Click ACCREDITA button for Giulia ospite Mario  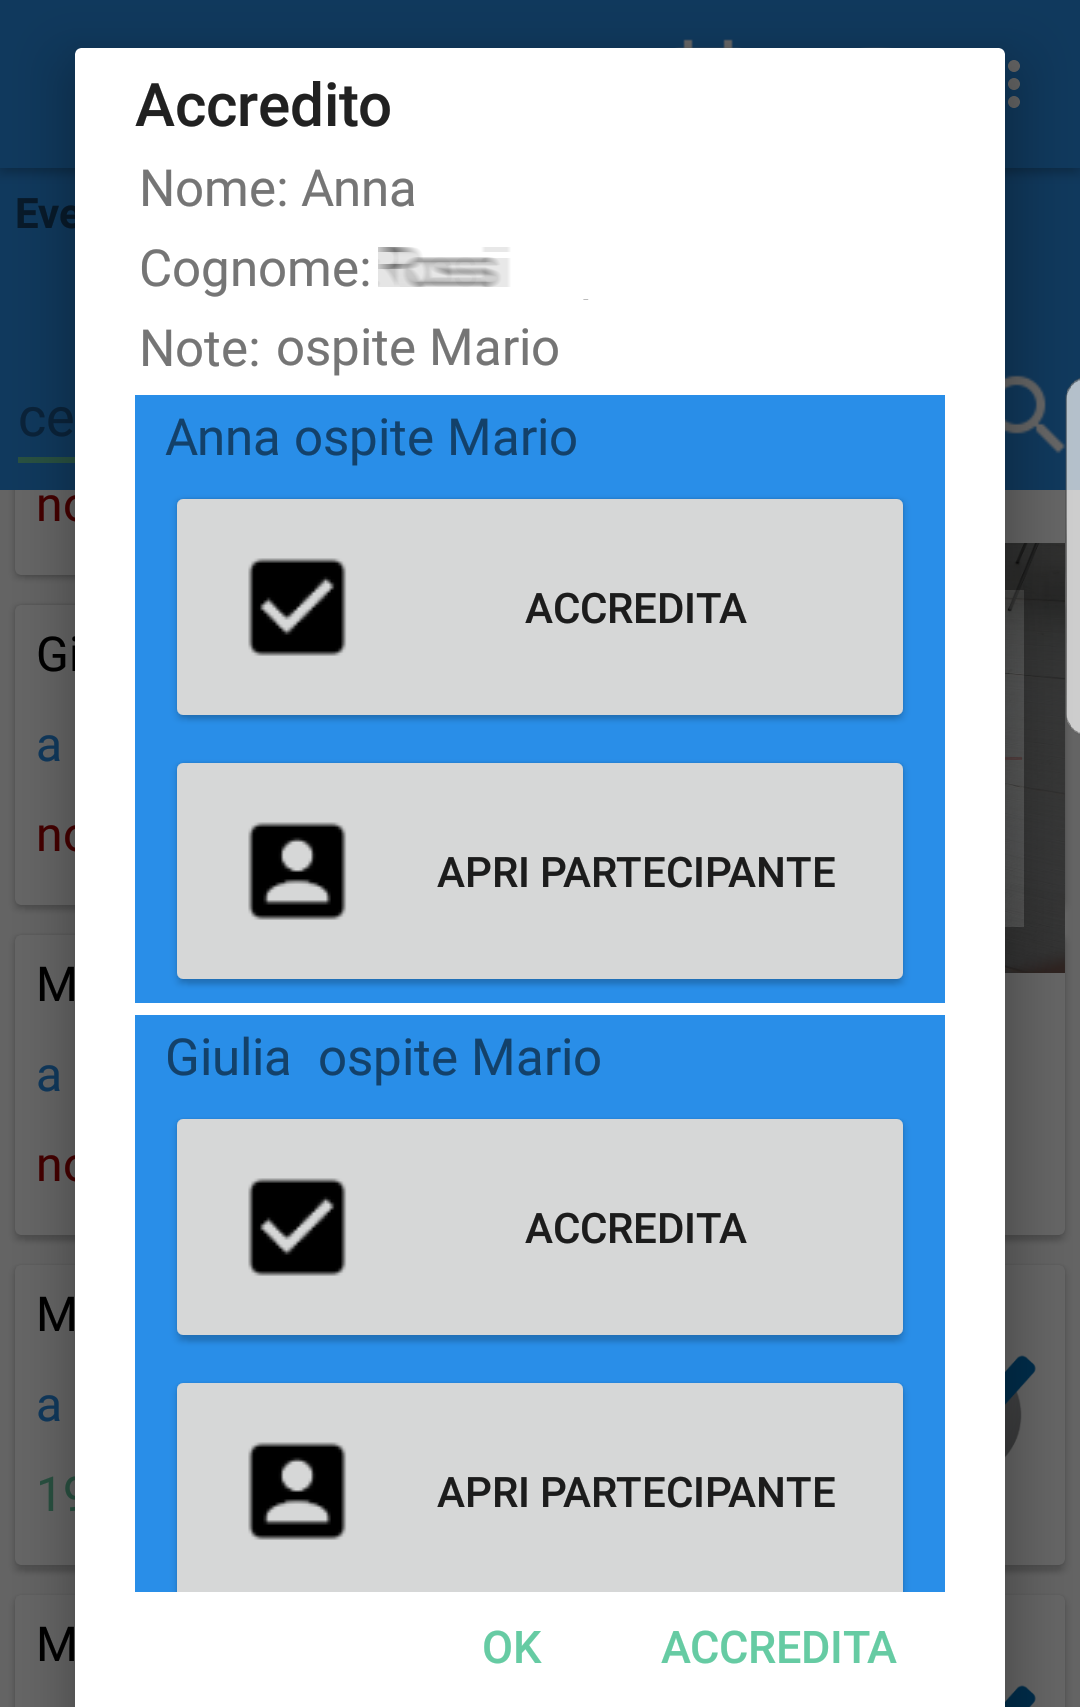tap(540, 1227)
